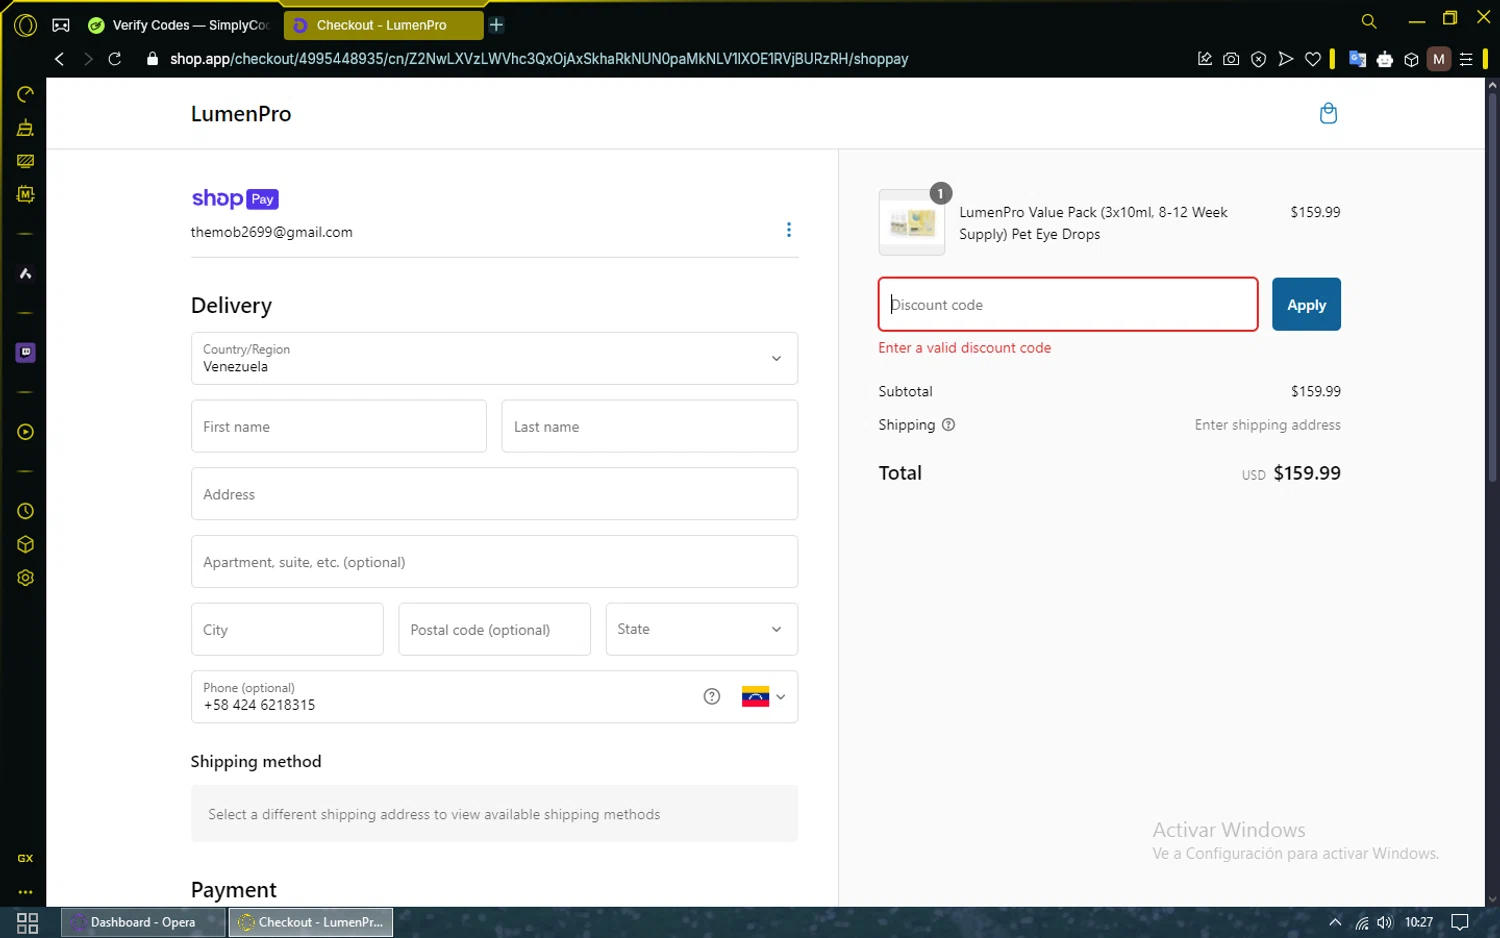Click the Phone field help question mark

pos(712,697)
